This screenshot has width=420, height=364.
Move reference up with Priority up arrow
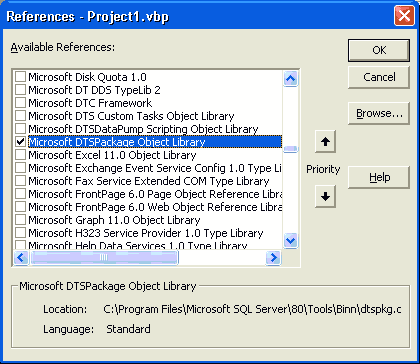[325, 142]
